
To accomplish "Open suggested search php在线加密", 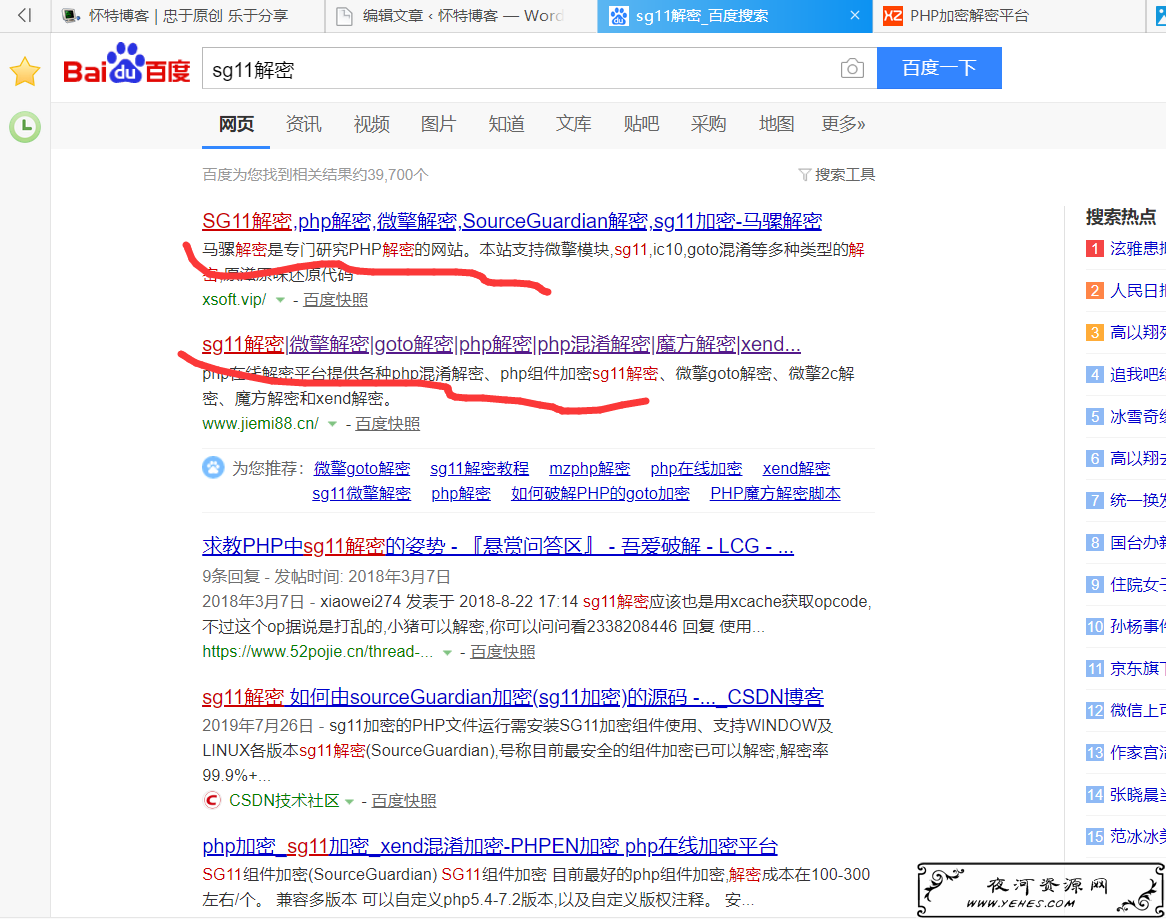I will click(696, 468).
